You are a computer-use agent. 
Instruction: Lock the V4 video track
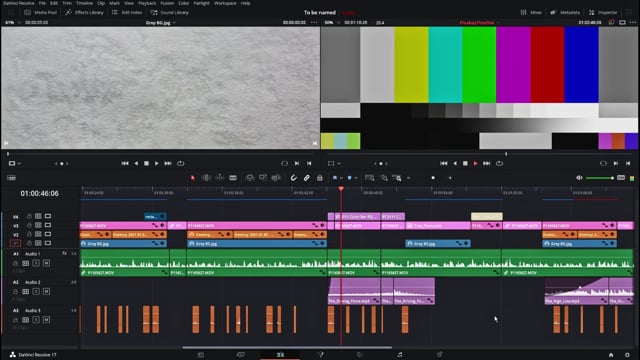[x=29, y=216]
